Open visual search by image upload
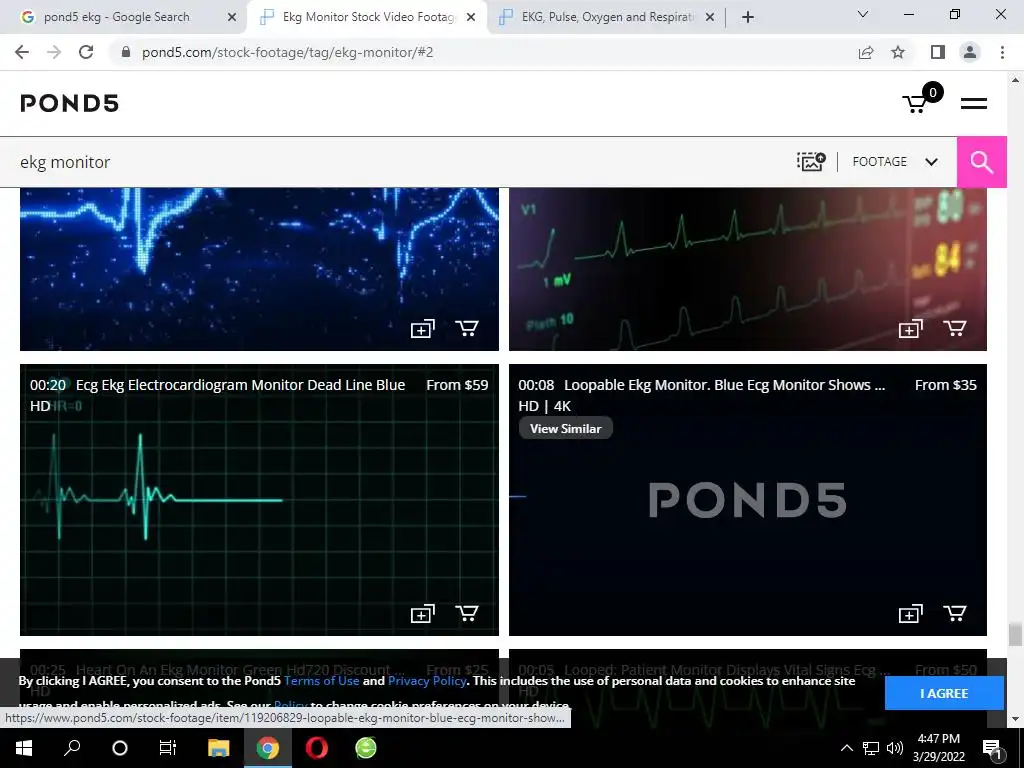1024x768 pixels. coord(811,161)
